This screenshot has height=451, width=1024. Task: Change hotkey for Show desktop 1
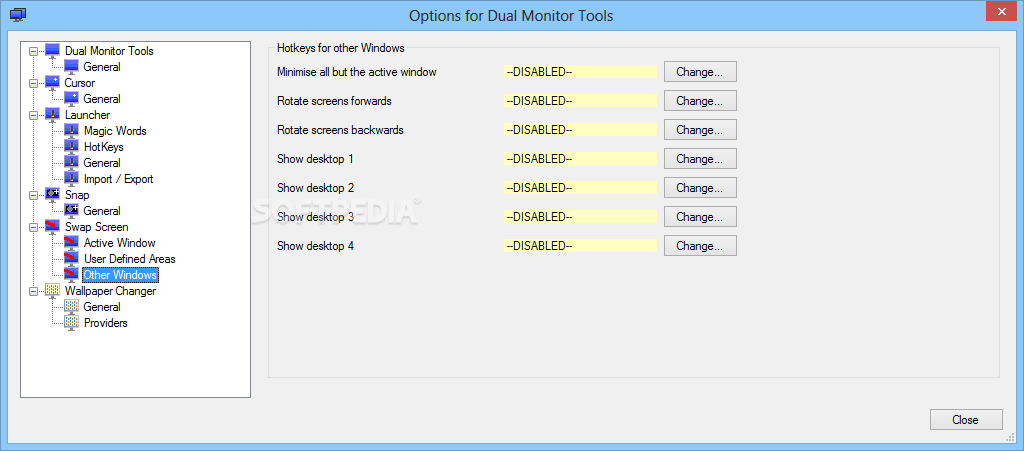(700, 159)
